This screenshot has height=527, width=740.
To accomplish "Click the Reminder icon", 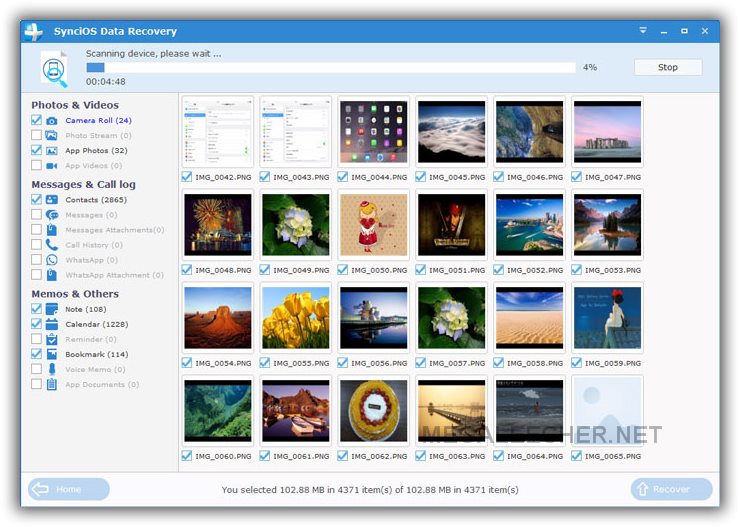I will [51, 340].
